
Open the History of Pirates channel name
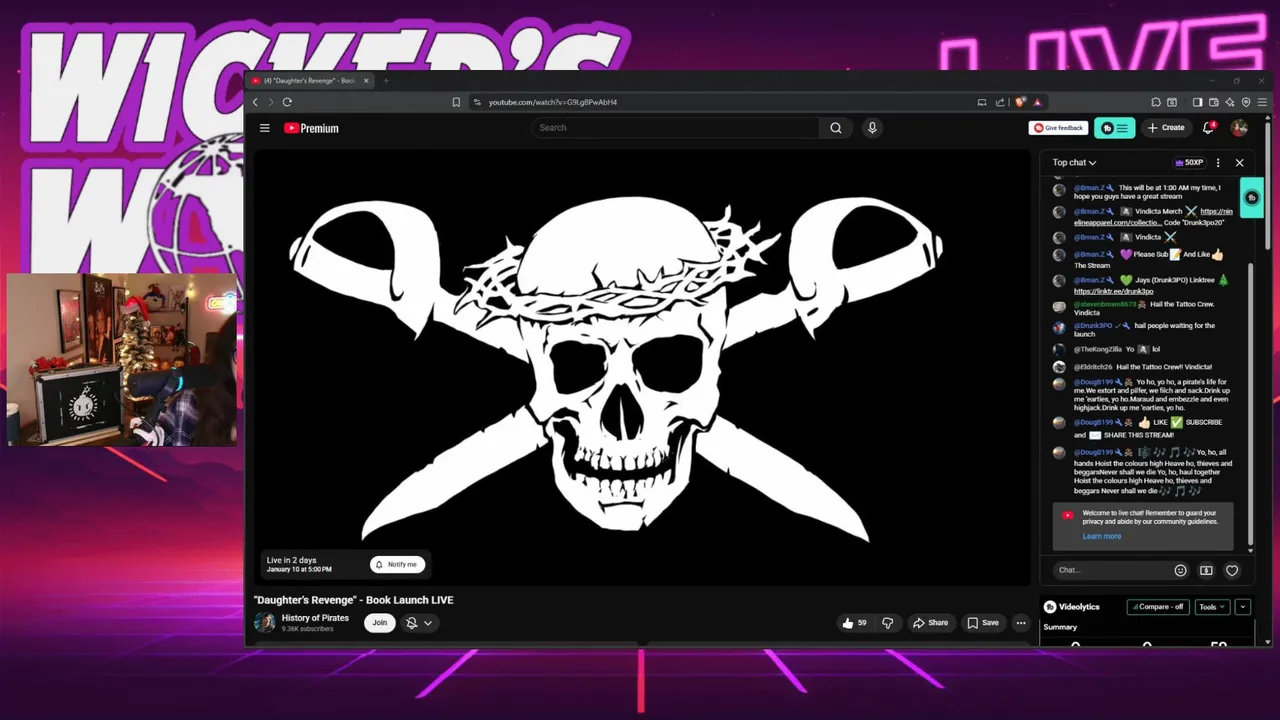click(x=315, y=618)
